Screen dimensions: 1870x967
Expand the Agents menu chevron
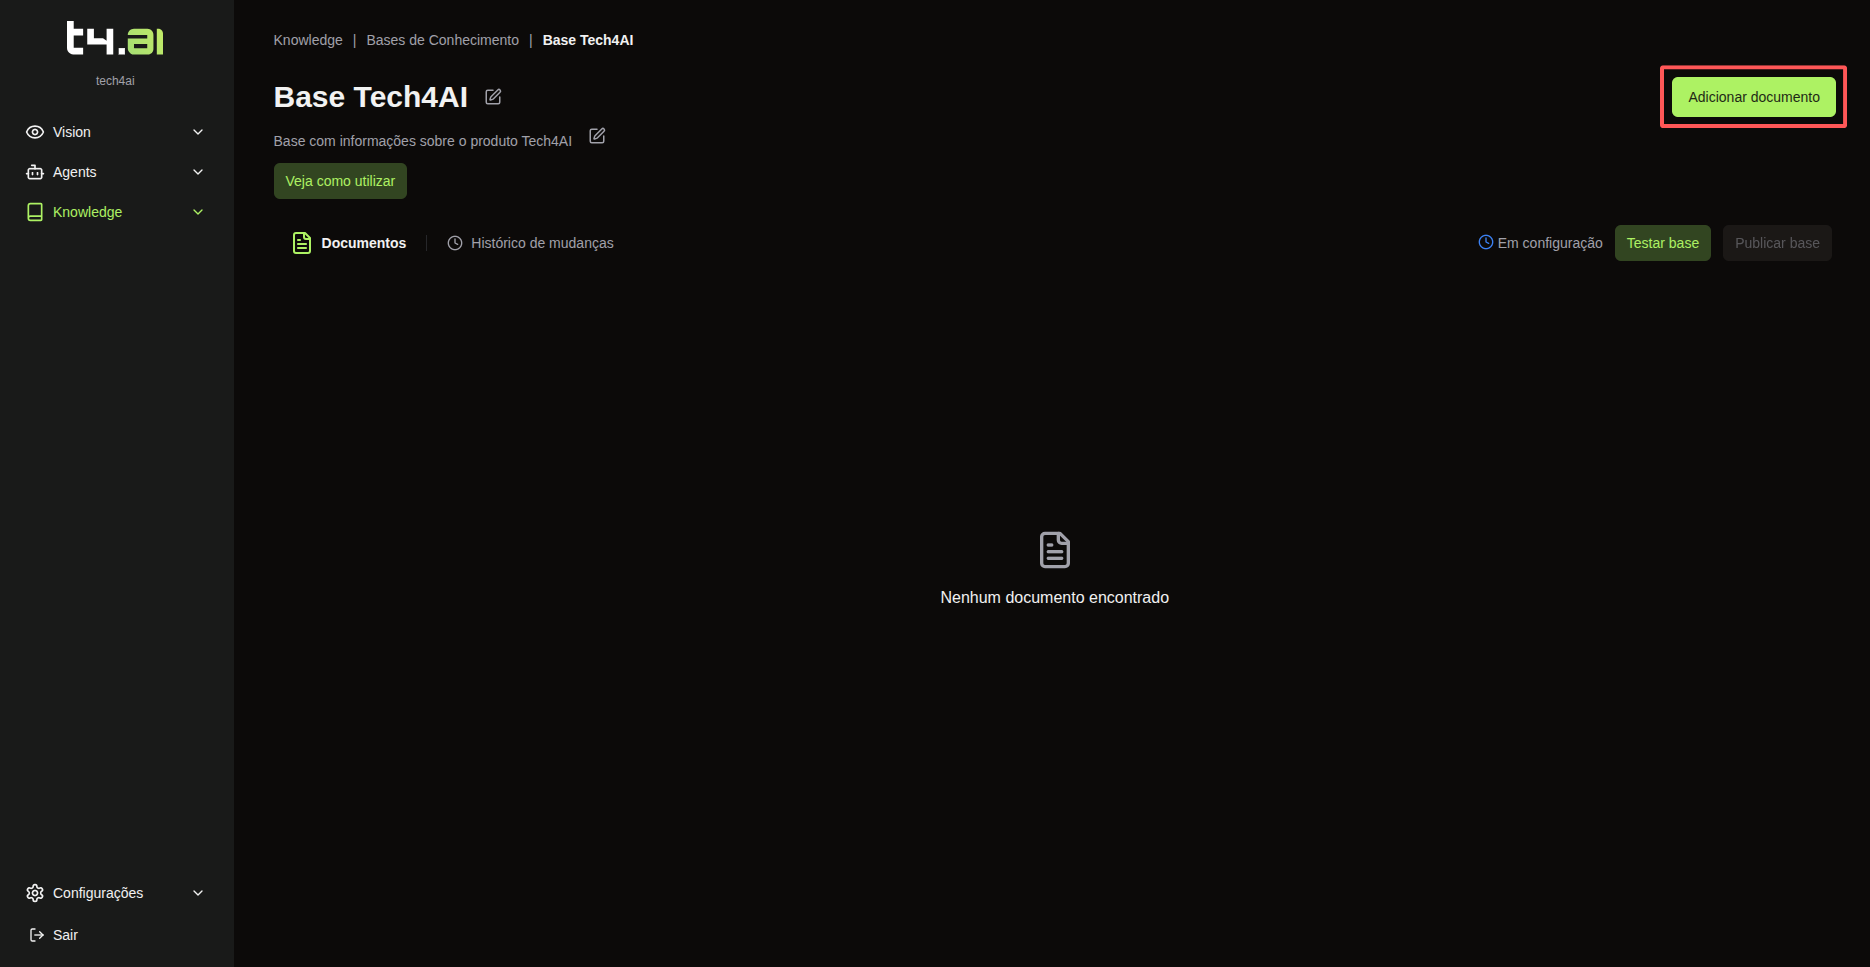[198, 172]
